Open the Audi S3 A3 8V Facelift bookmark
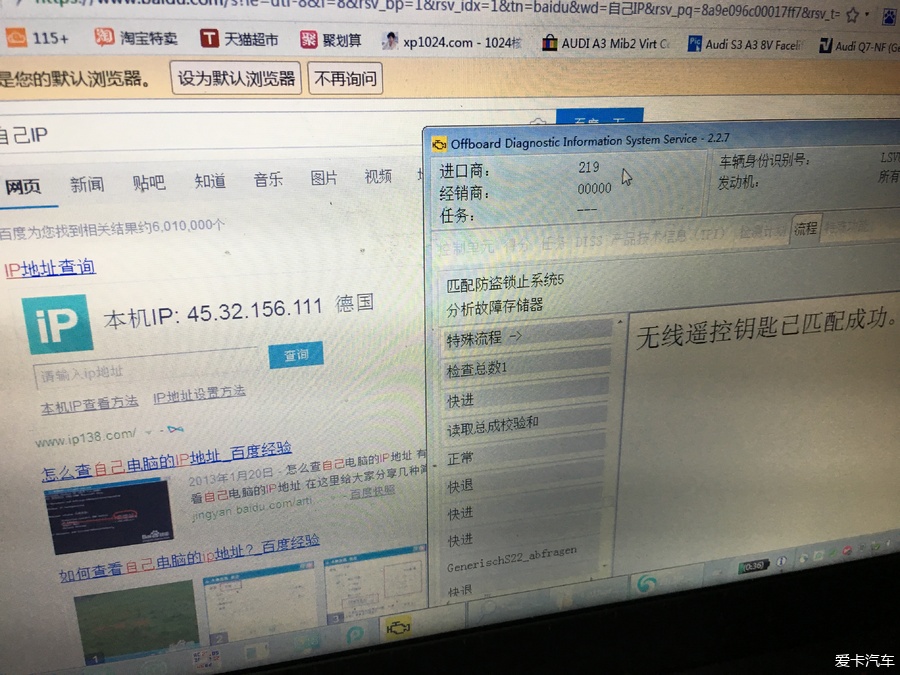The height and width of the screenshot is (675, 900). coord(746,44)
